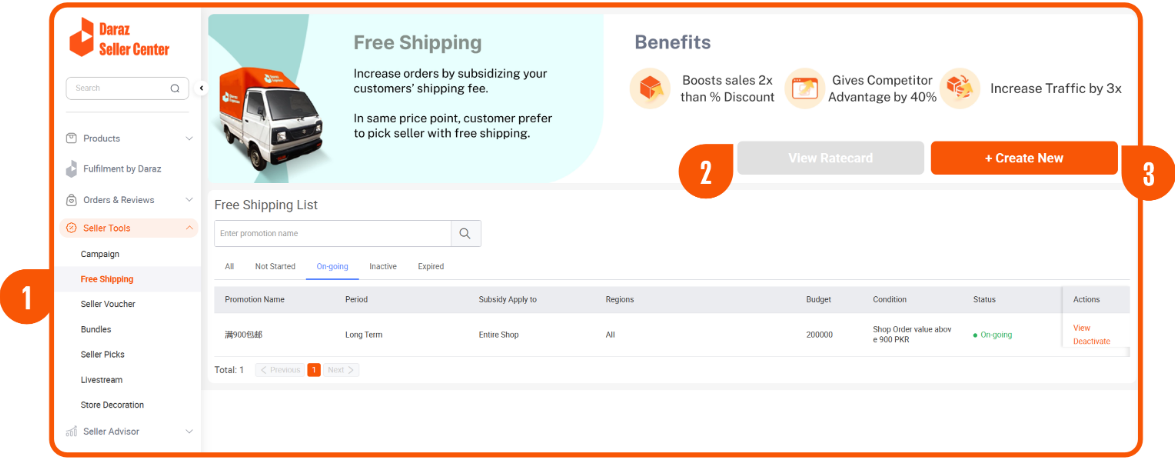Expand the Products menu chevron
This screenshot has height=460, width=1175.
pos(189,138)
